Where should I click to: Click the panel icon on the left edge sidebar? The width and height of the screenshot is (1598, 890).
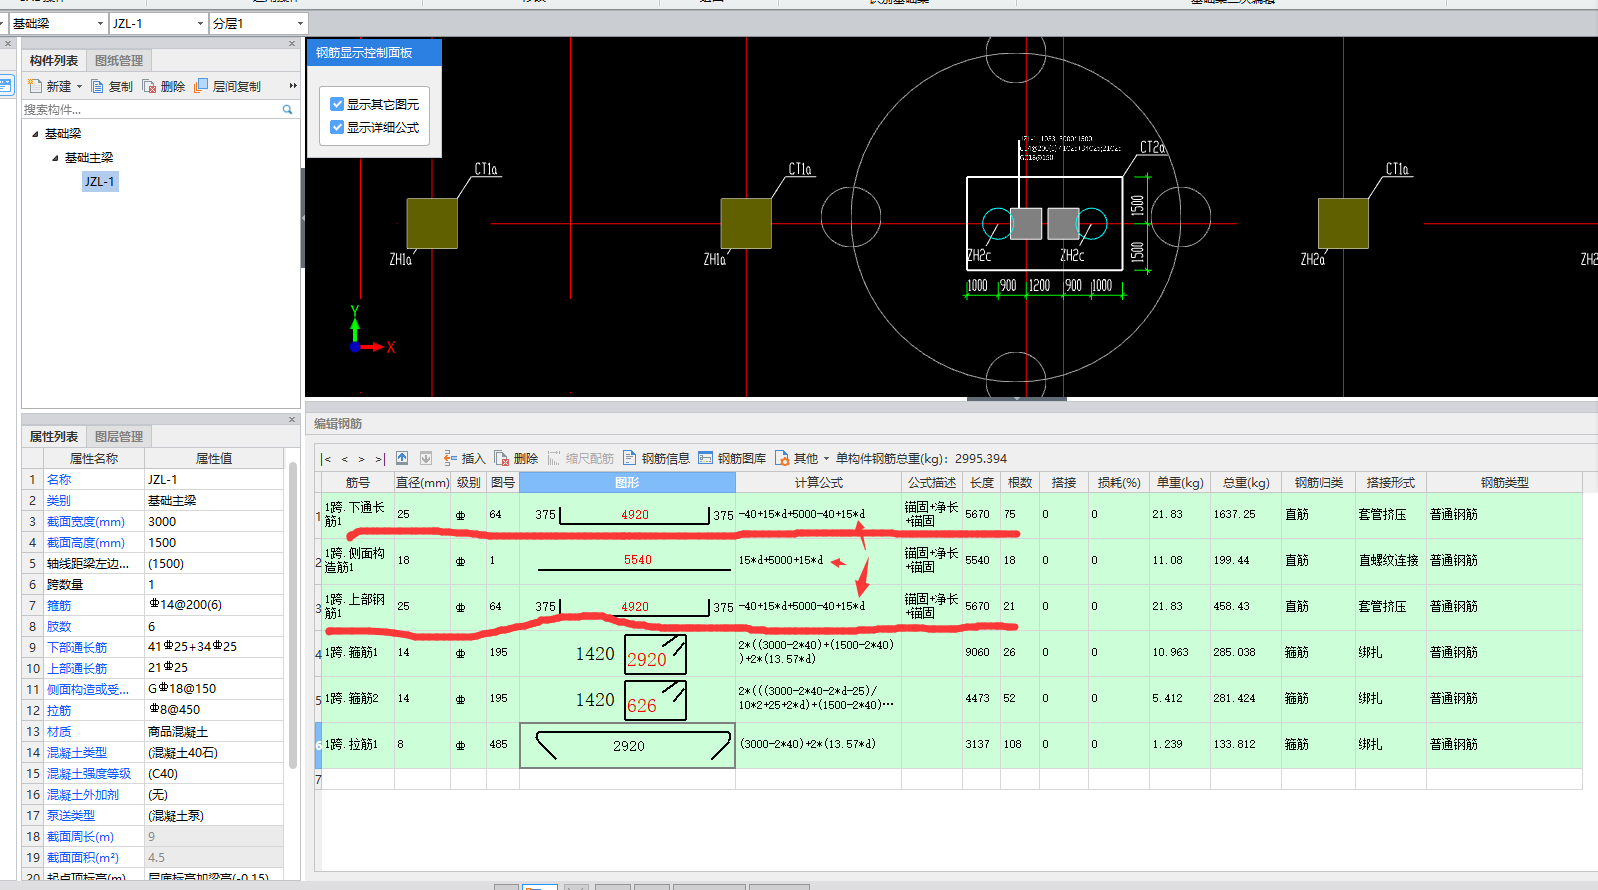(x=6, y=85)
